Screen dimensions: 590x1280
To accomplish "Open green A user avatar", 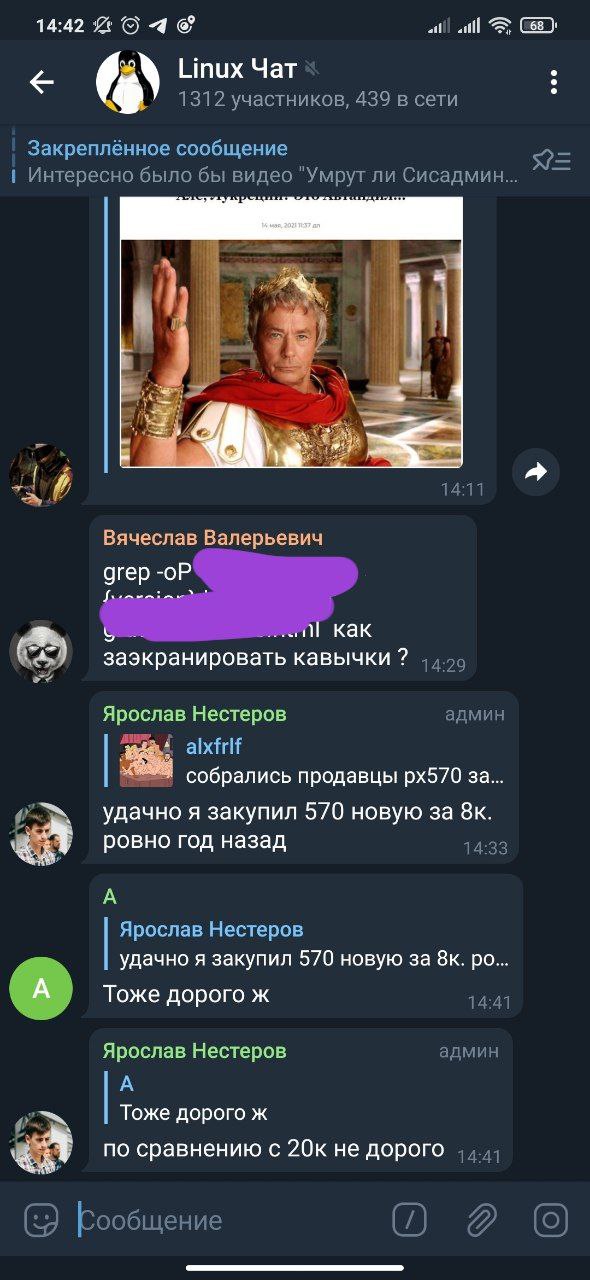I will coord(41,988).
